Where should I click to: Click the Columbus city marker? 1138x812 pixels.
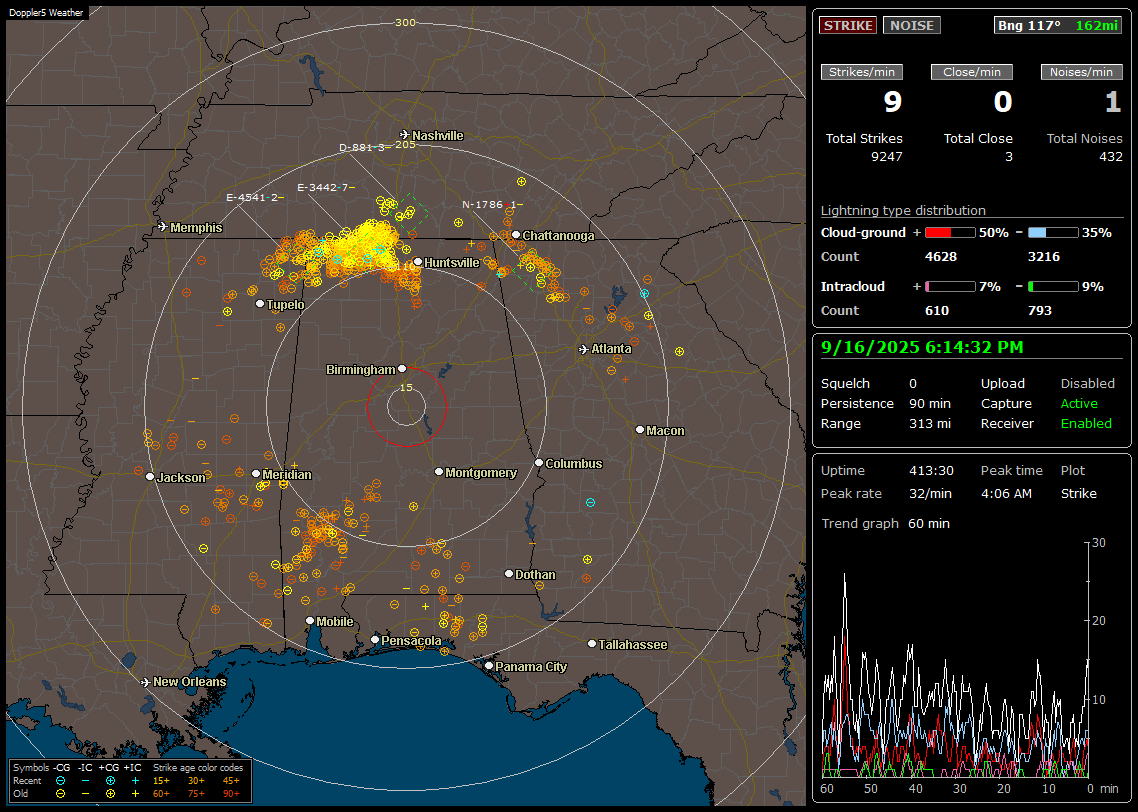[539, 462]
